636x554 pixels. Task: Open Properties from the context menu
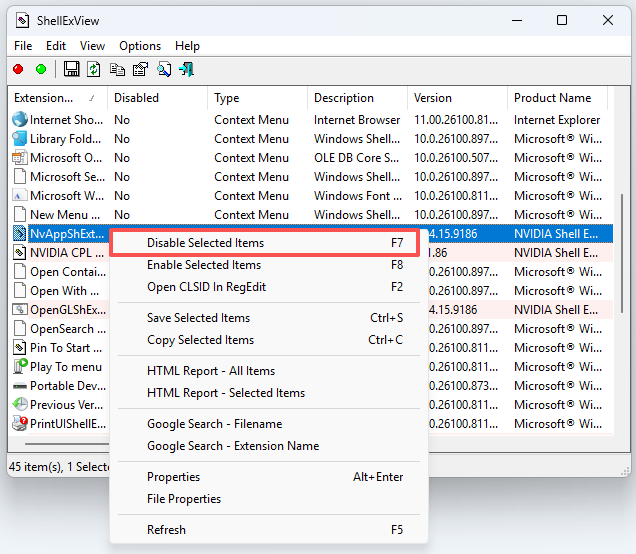pyautogui.click(x=269, y=477)
